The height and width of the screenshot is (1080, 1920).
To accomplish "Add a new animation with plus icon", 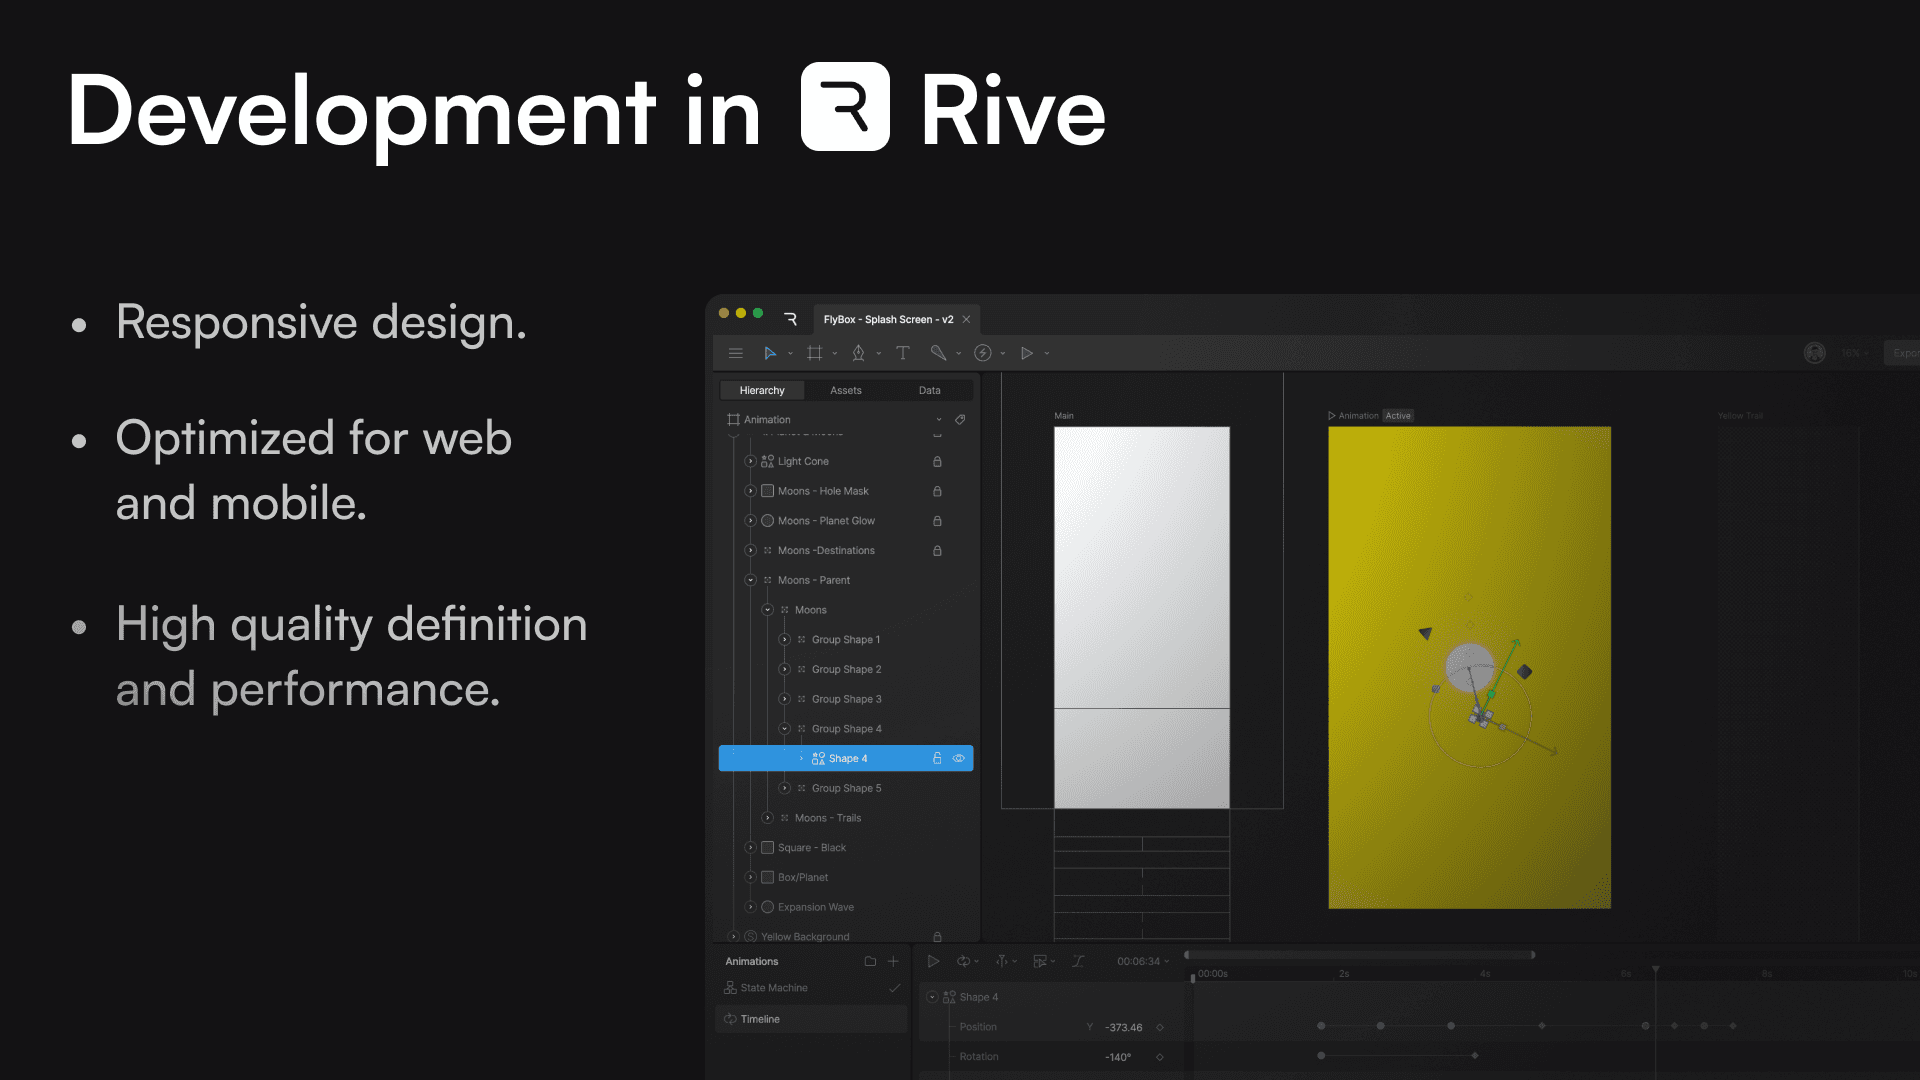I will point(893,961).
